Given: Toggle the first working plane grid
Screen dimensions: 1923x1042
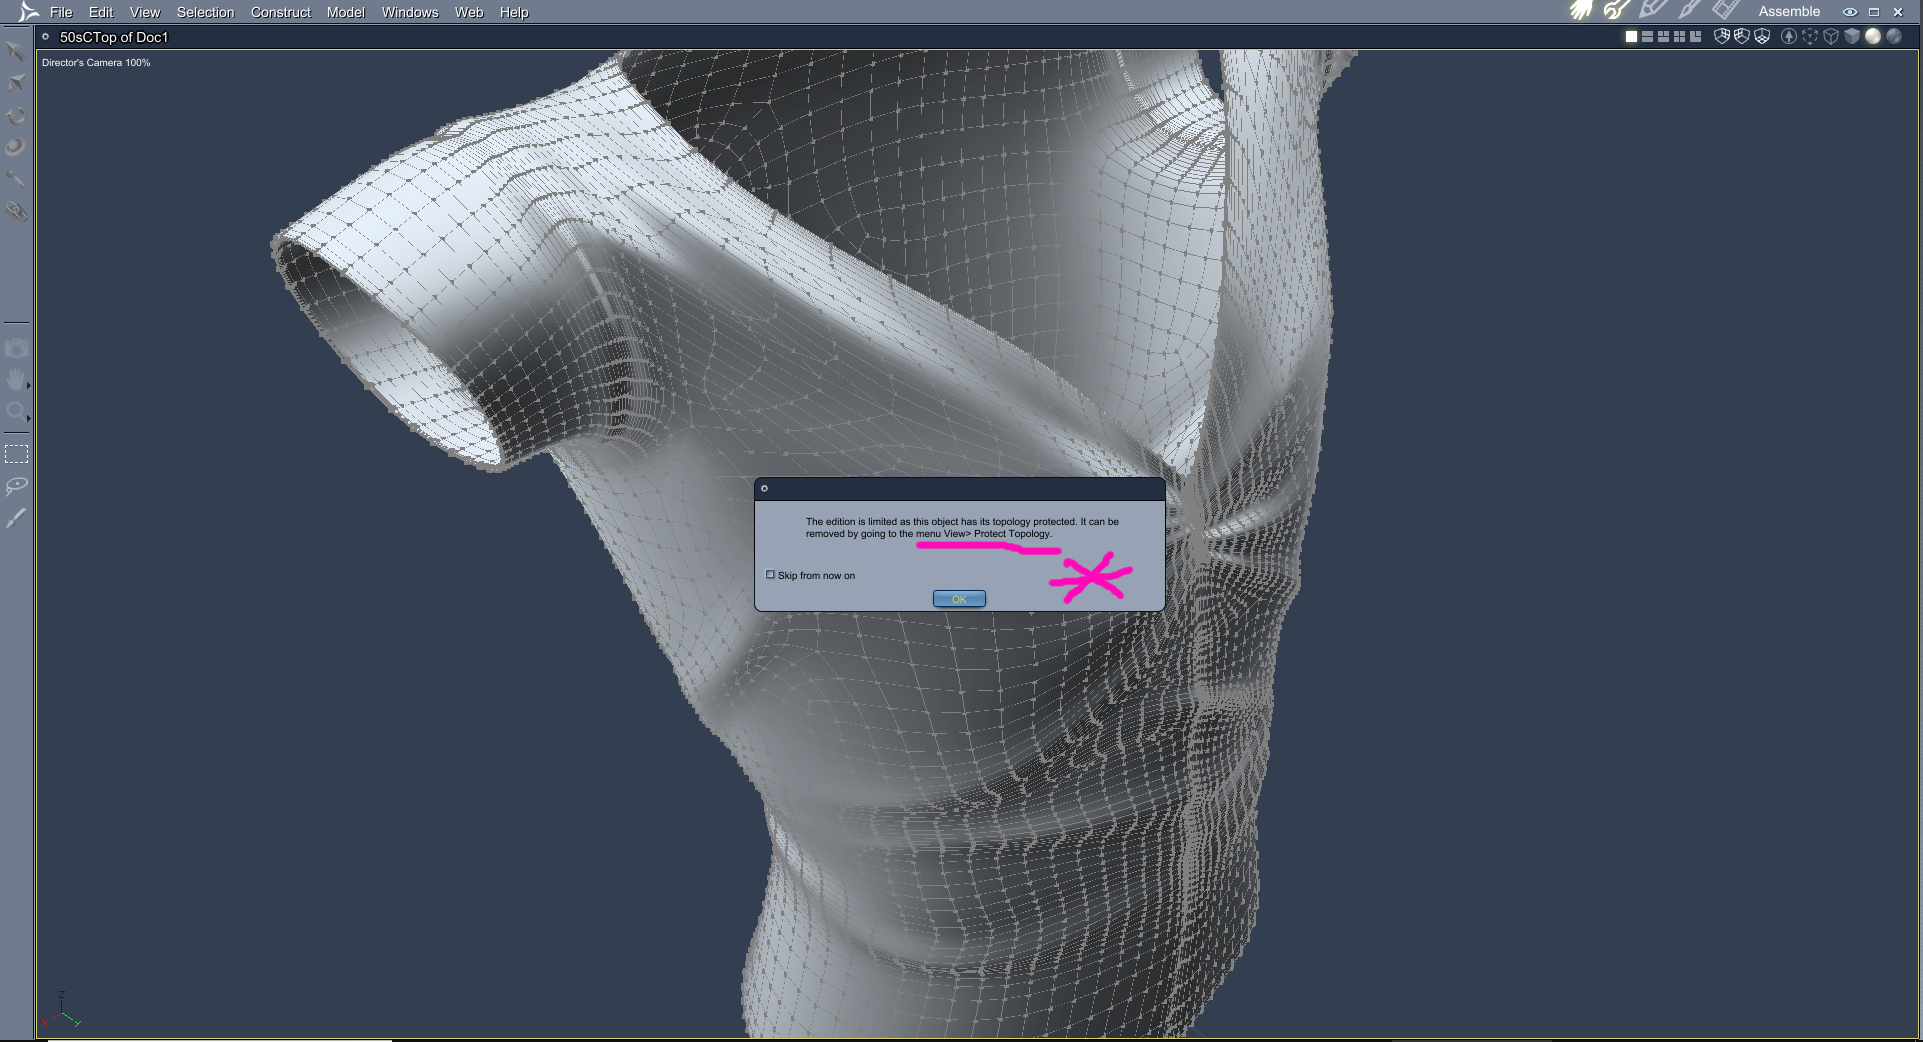Looking at the screenshot, I should (1722, 36).
